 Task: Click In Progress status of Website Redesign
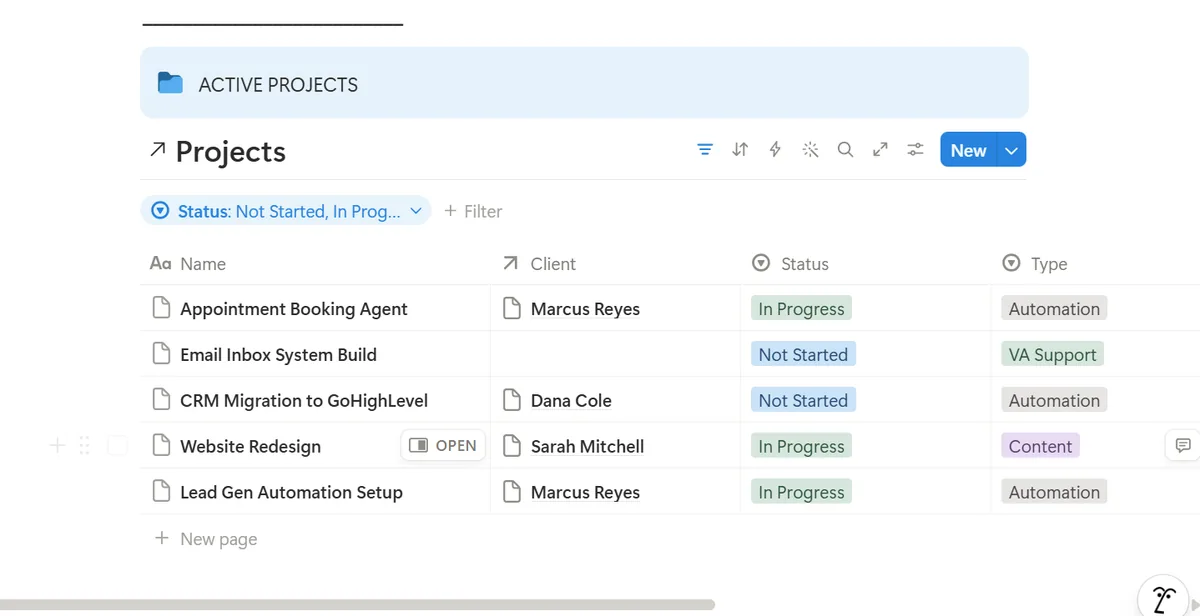(801, 447)
